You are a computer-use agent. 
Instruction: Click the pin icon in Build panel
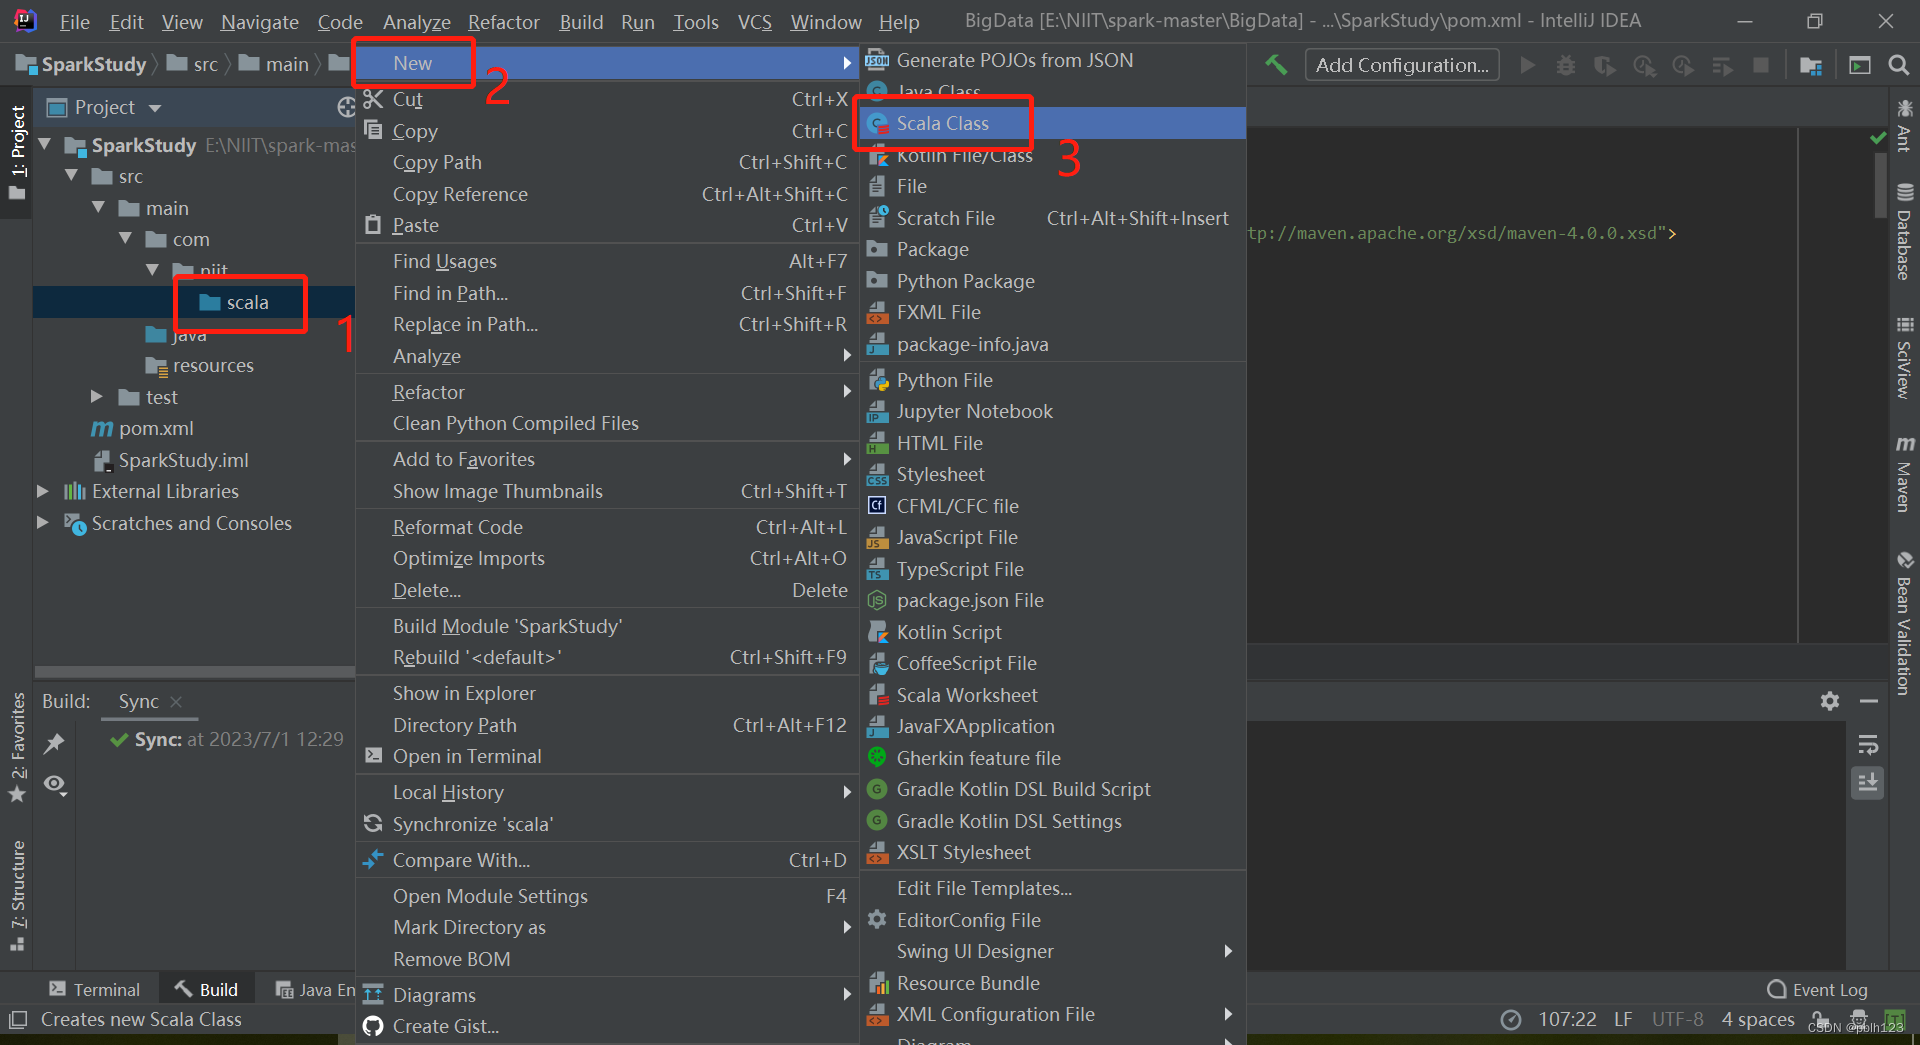coord(54,743)
